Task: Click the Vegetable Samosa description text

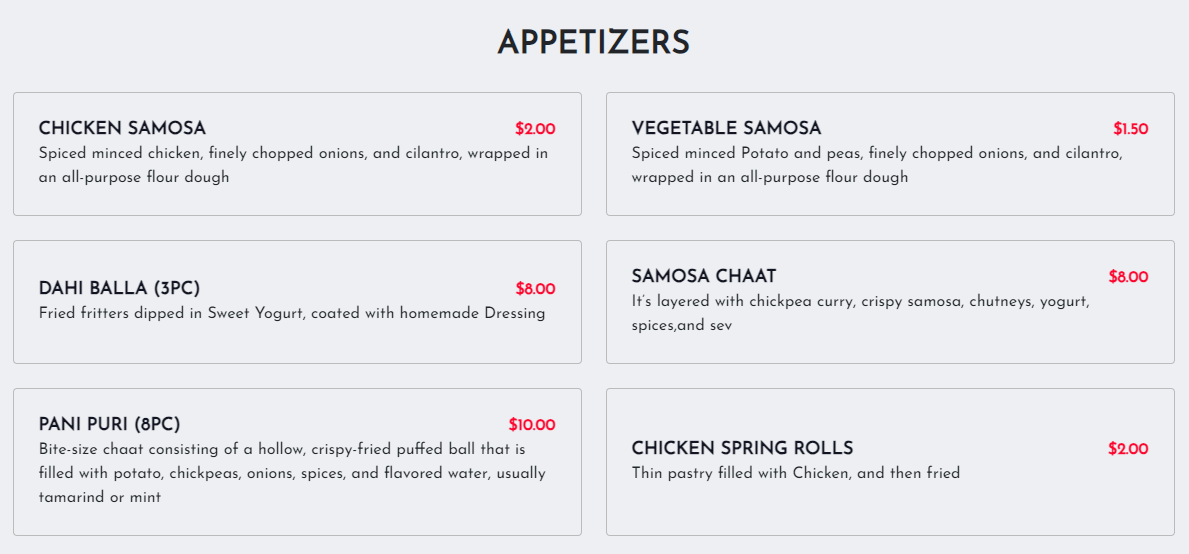Action: 877,165
